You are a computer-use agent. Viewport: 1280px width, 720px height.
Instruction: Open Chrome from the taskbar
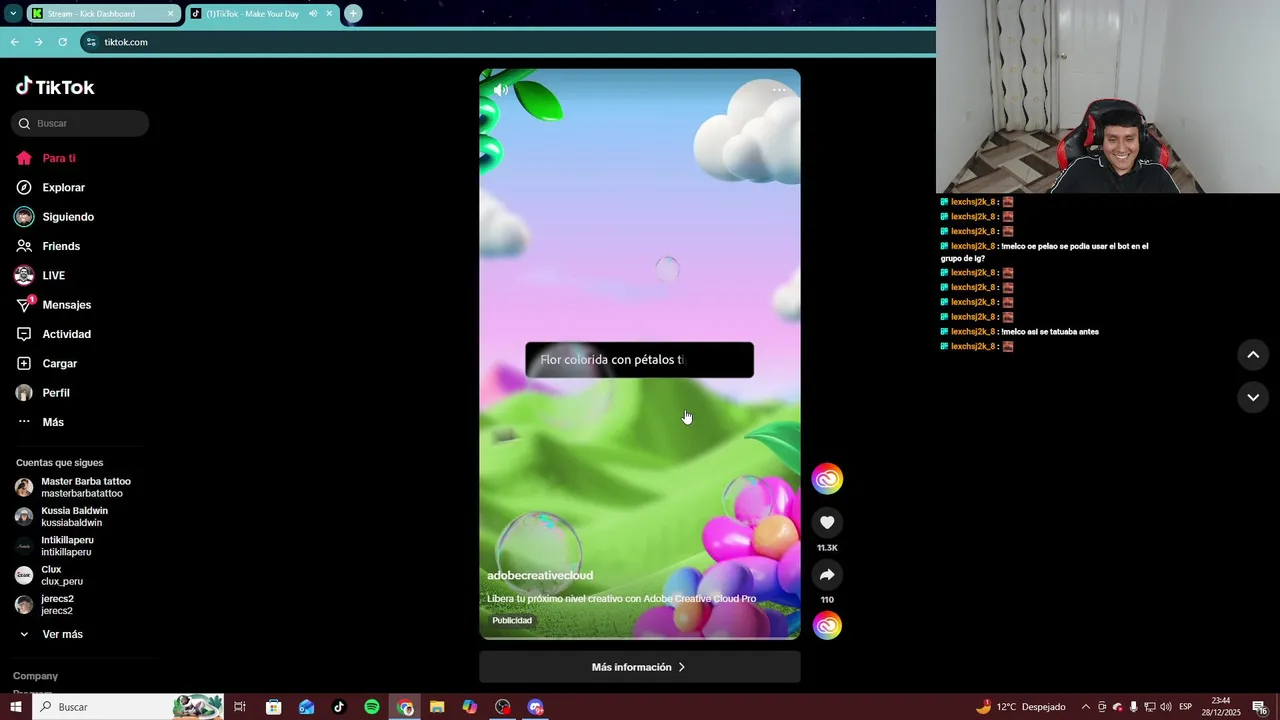(405, 707)
